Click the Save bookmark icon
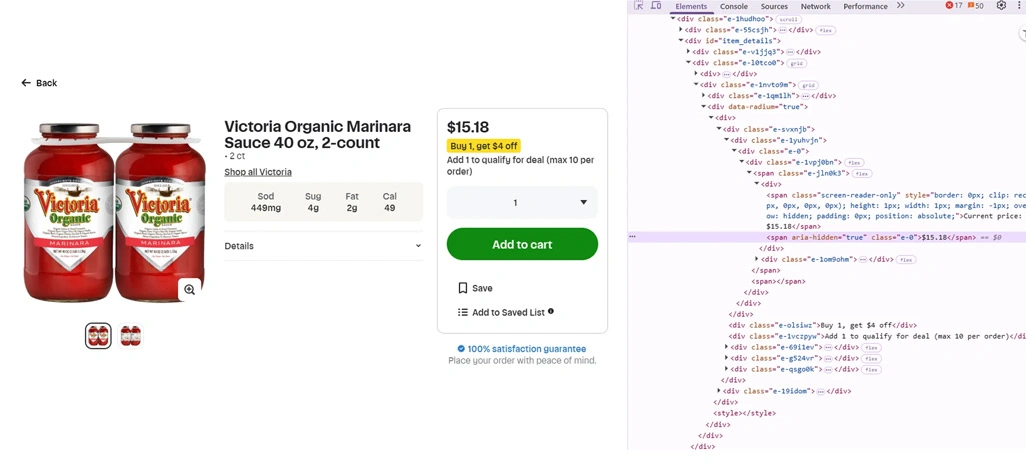This screenshot has height=466, width=1026. pos(463,288)
